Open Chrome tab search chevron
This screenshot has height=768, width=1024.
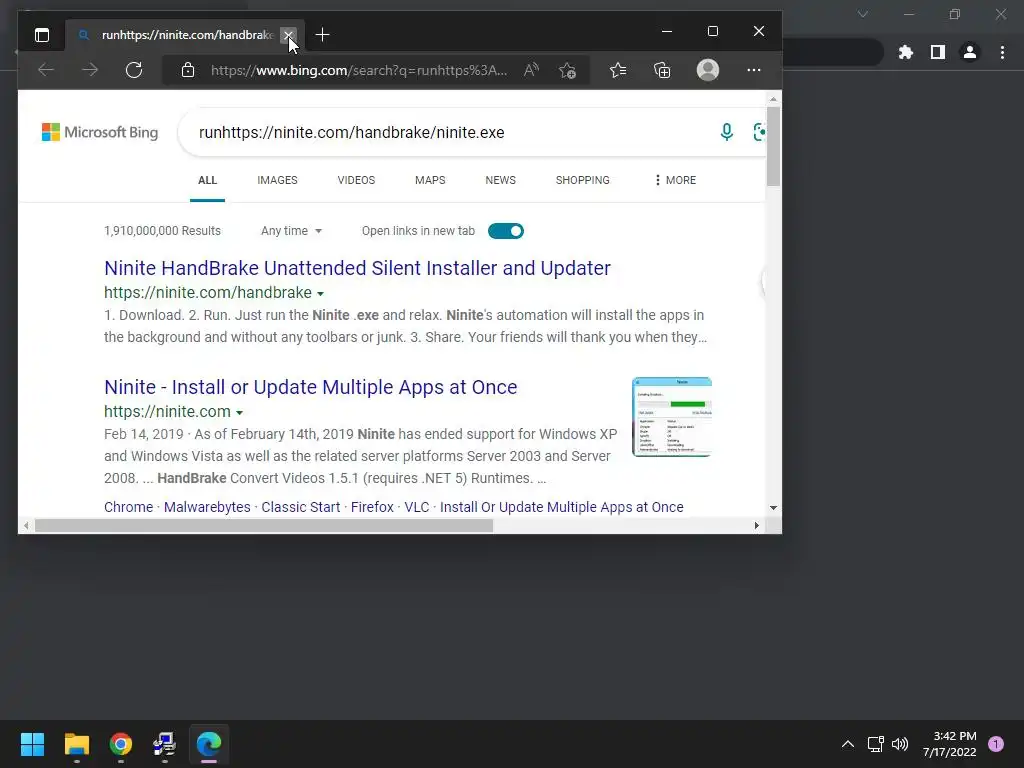863,14
